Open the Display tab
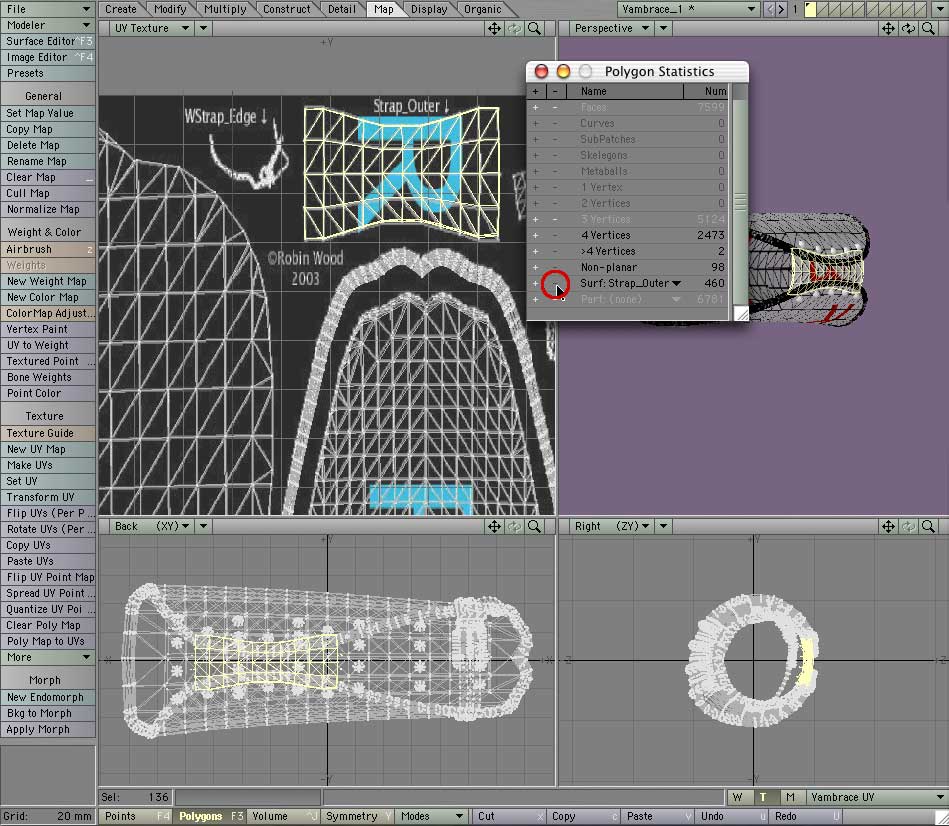The width and height of the screenshot is (949, 826). point(429,9)
